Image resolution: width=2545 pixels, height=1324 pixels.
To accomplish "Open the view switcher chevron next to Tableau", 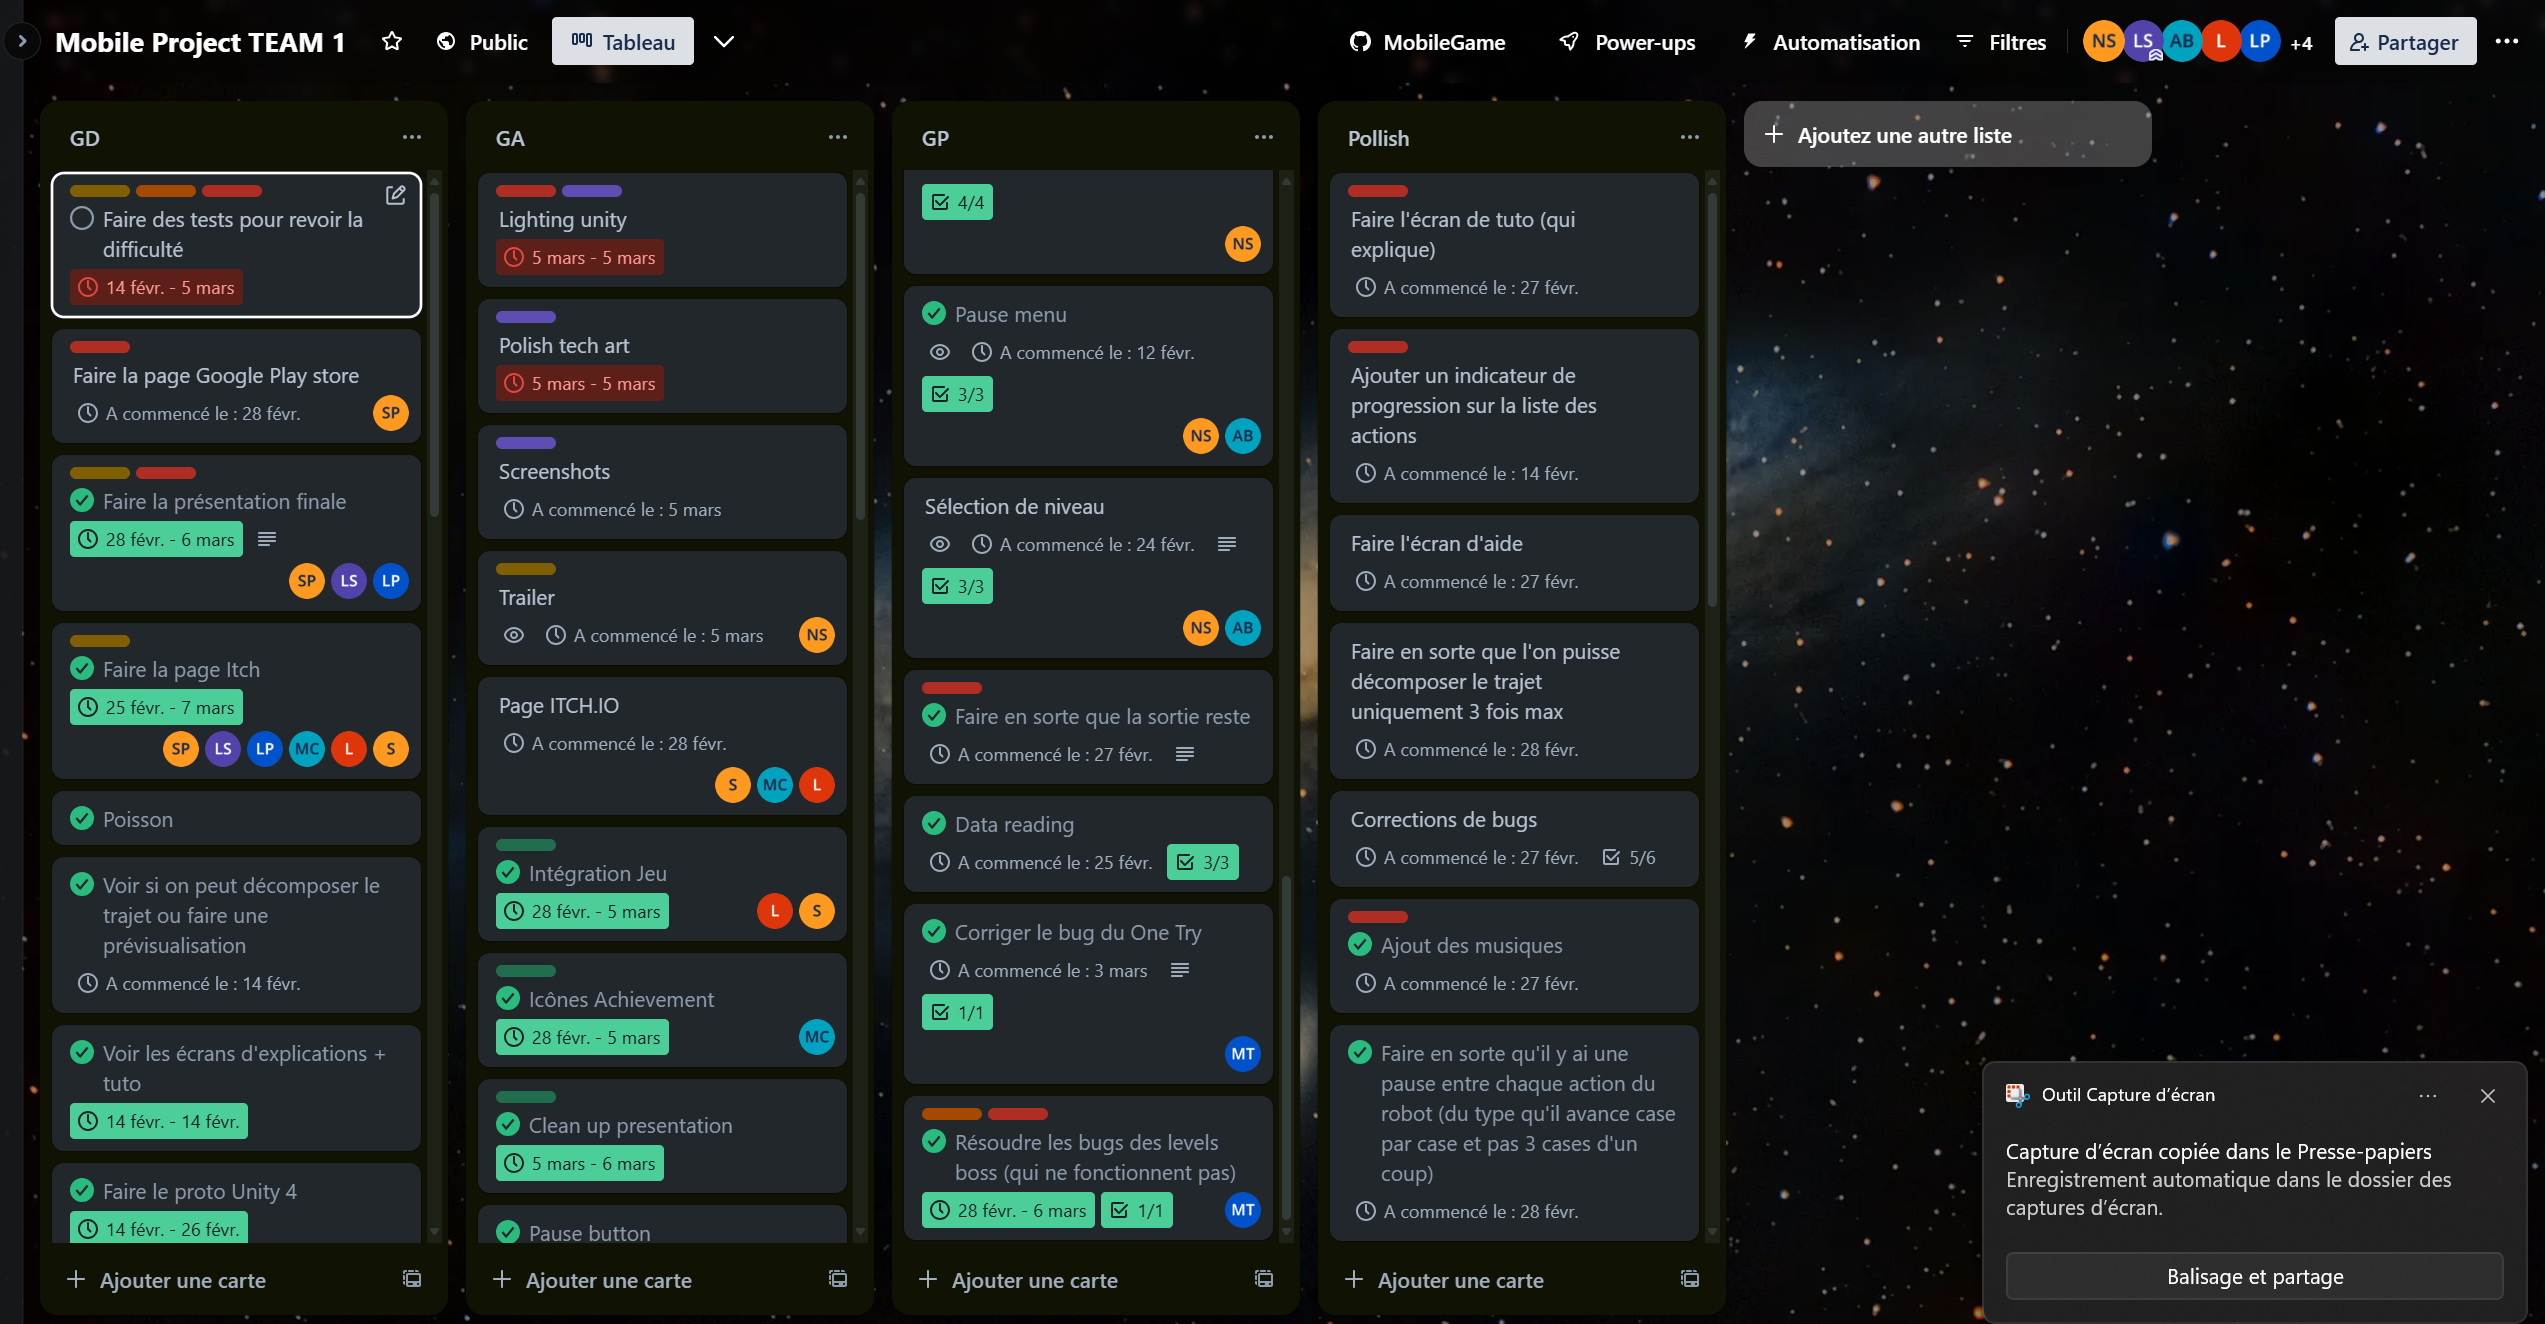I will (x=724, y=41).
